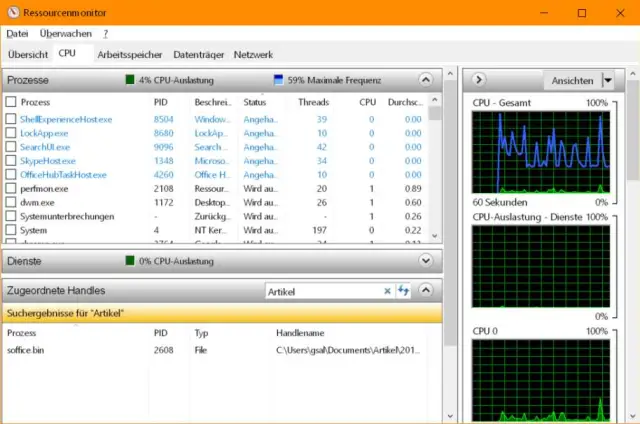Click the ShellExperienceHost.exe process name
640x424 pixels.
(x=66, y=119)
